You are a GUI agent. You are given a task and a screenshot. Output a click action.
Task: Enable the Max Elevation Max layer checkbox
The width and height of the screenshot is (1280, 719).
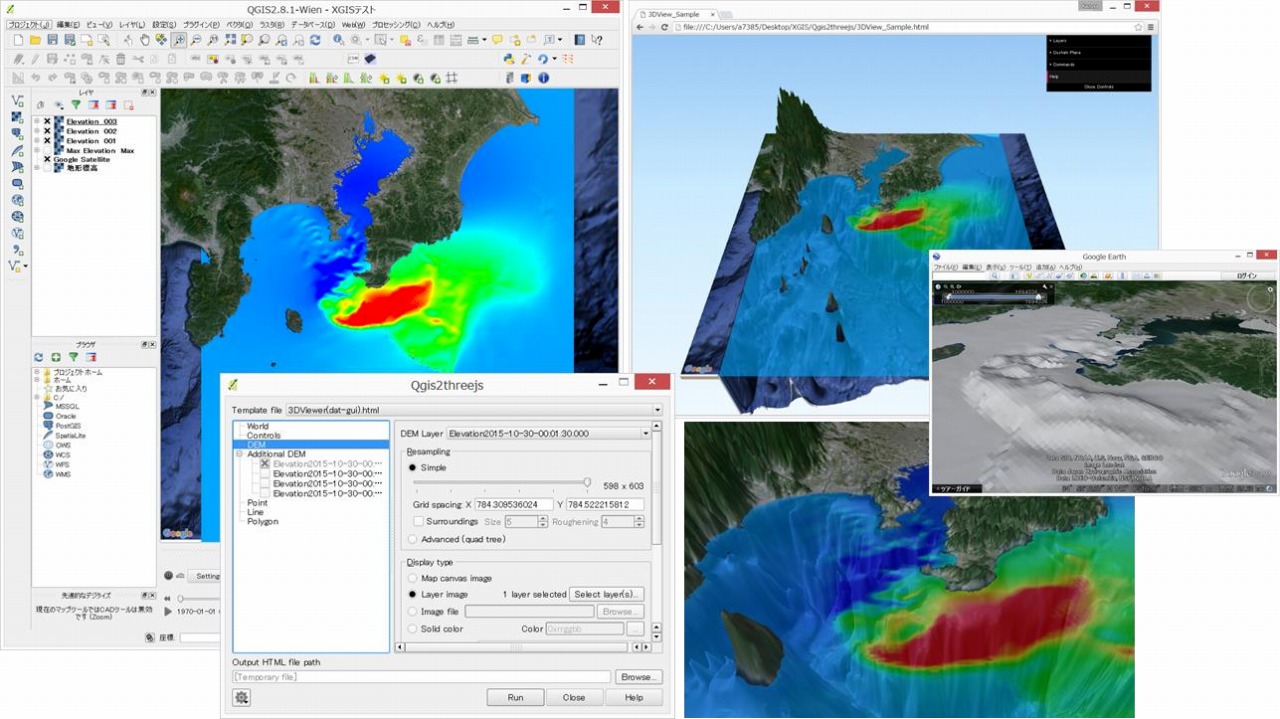tap(47, 150)
